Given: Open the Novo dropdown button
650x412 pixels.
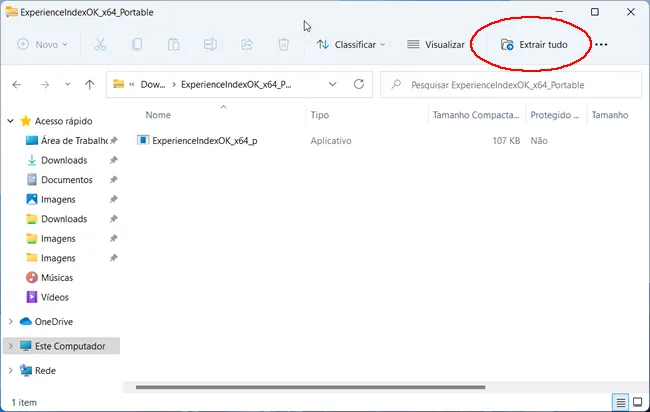Looking at the screenshot, I should [42, 44].
